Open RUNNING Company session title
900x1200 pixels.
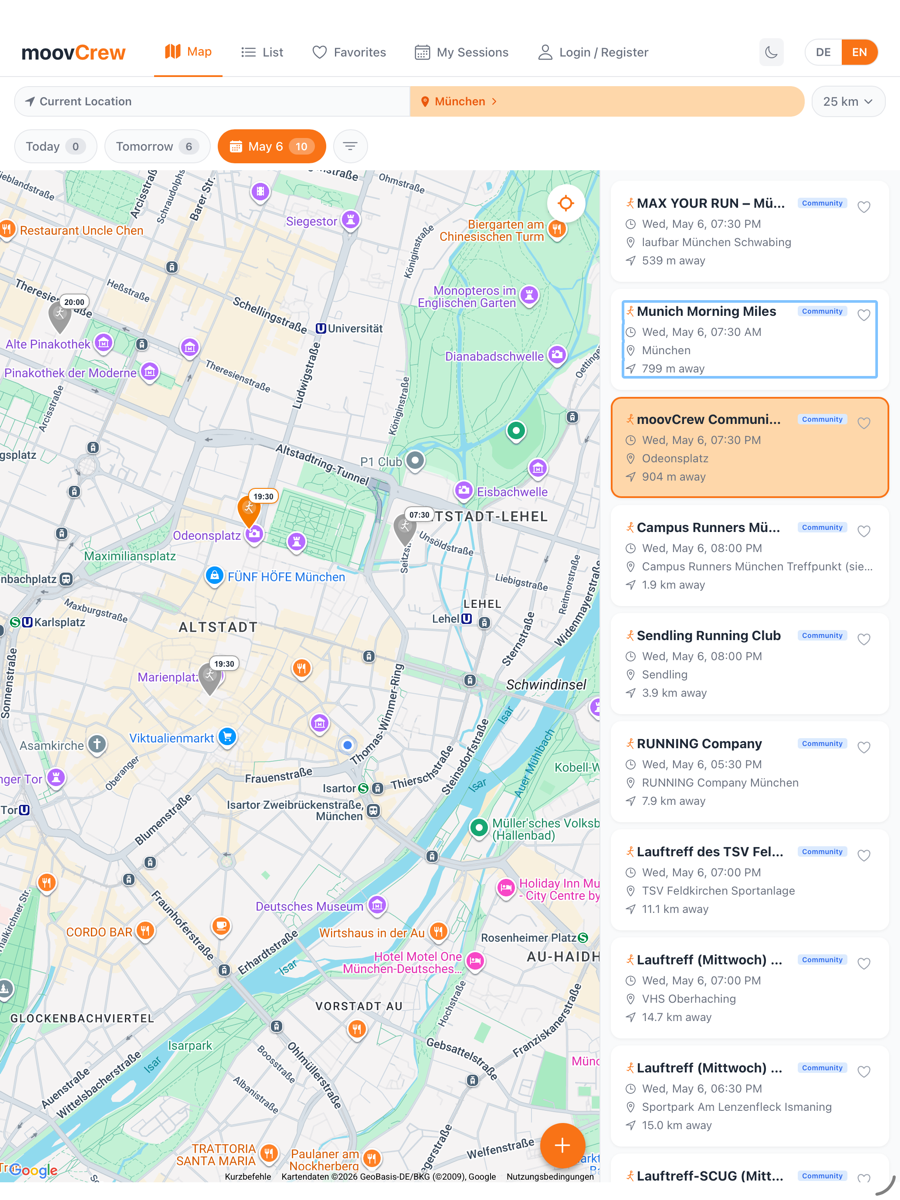pos(699,743)
